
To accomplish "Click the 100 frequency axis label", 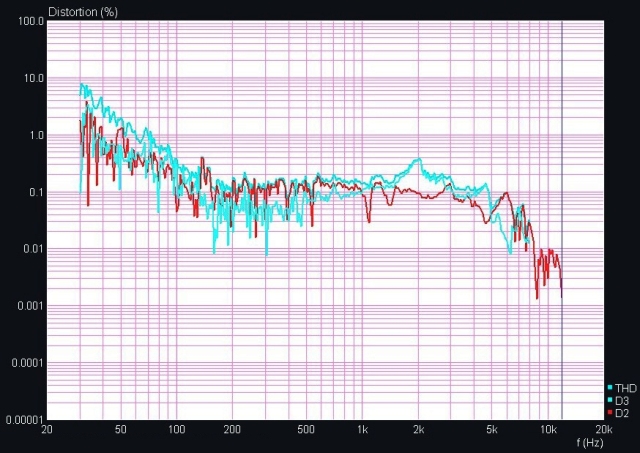I will 176,430.
